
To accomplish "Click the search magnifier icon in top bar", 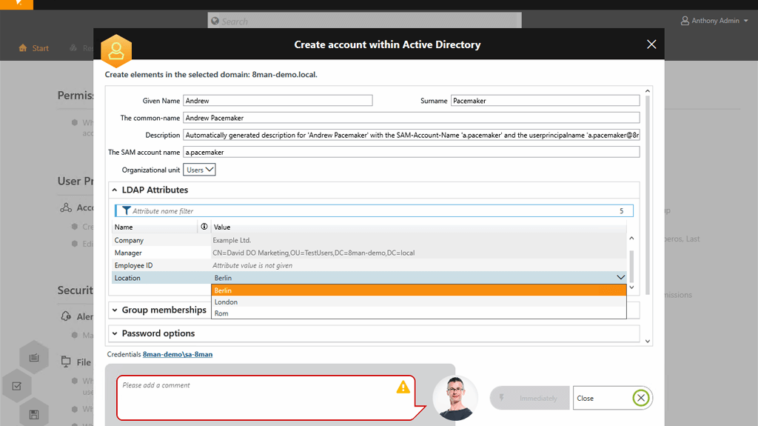I will [x=215, y=20].
